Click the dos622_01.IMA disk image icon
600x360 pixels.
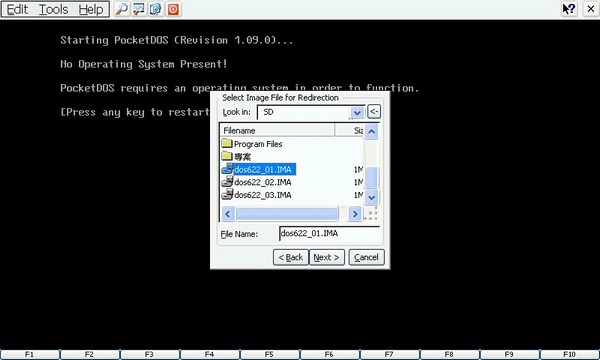click(x=227, y=169)
